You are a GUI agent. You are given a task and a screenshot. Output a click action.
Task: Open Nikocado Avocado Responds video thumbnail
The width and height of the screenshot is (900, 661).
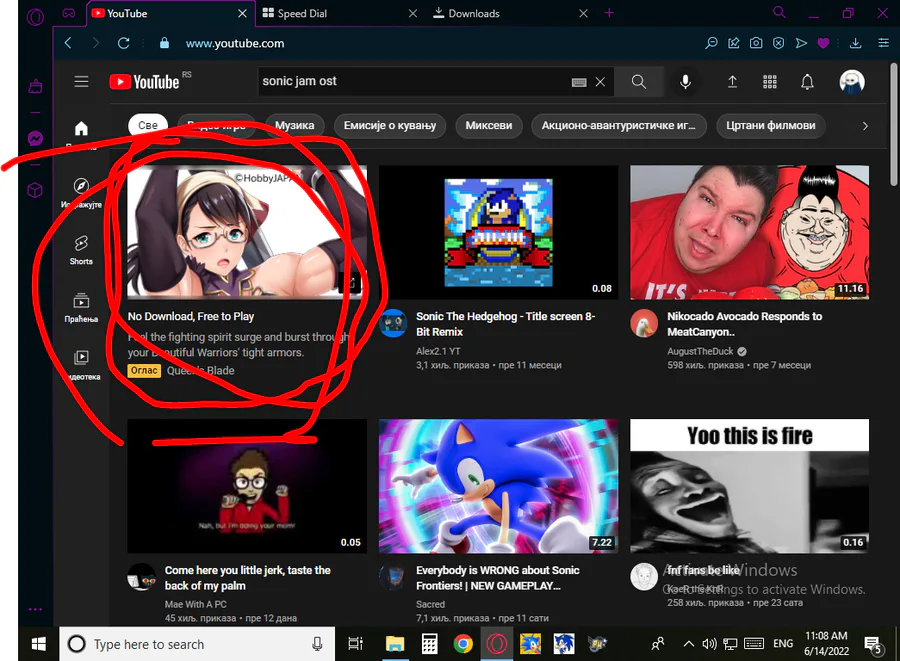click(x=750, y=232)
